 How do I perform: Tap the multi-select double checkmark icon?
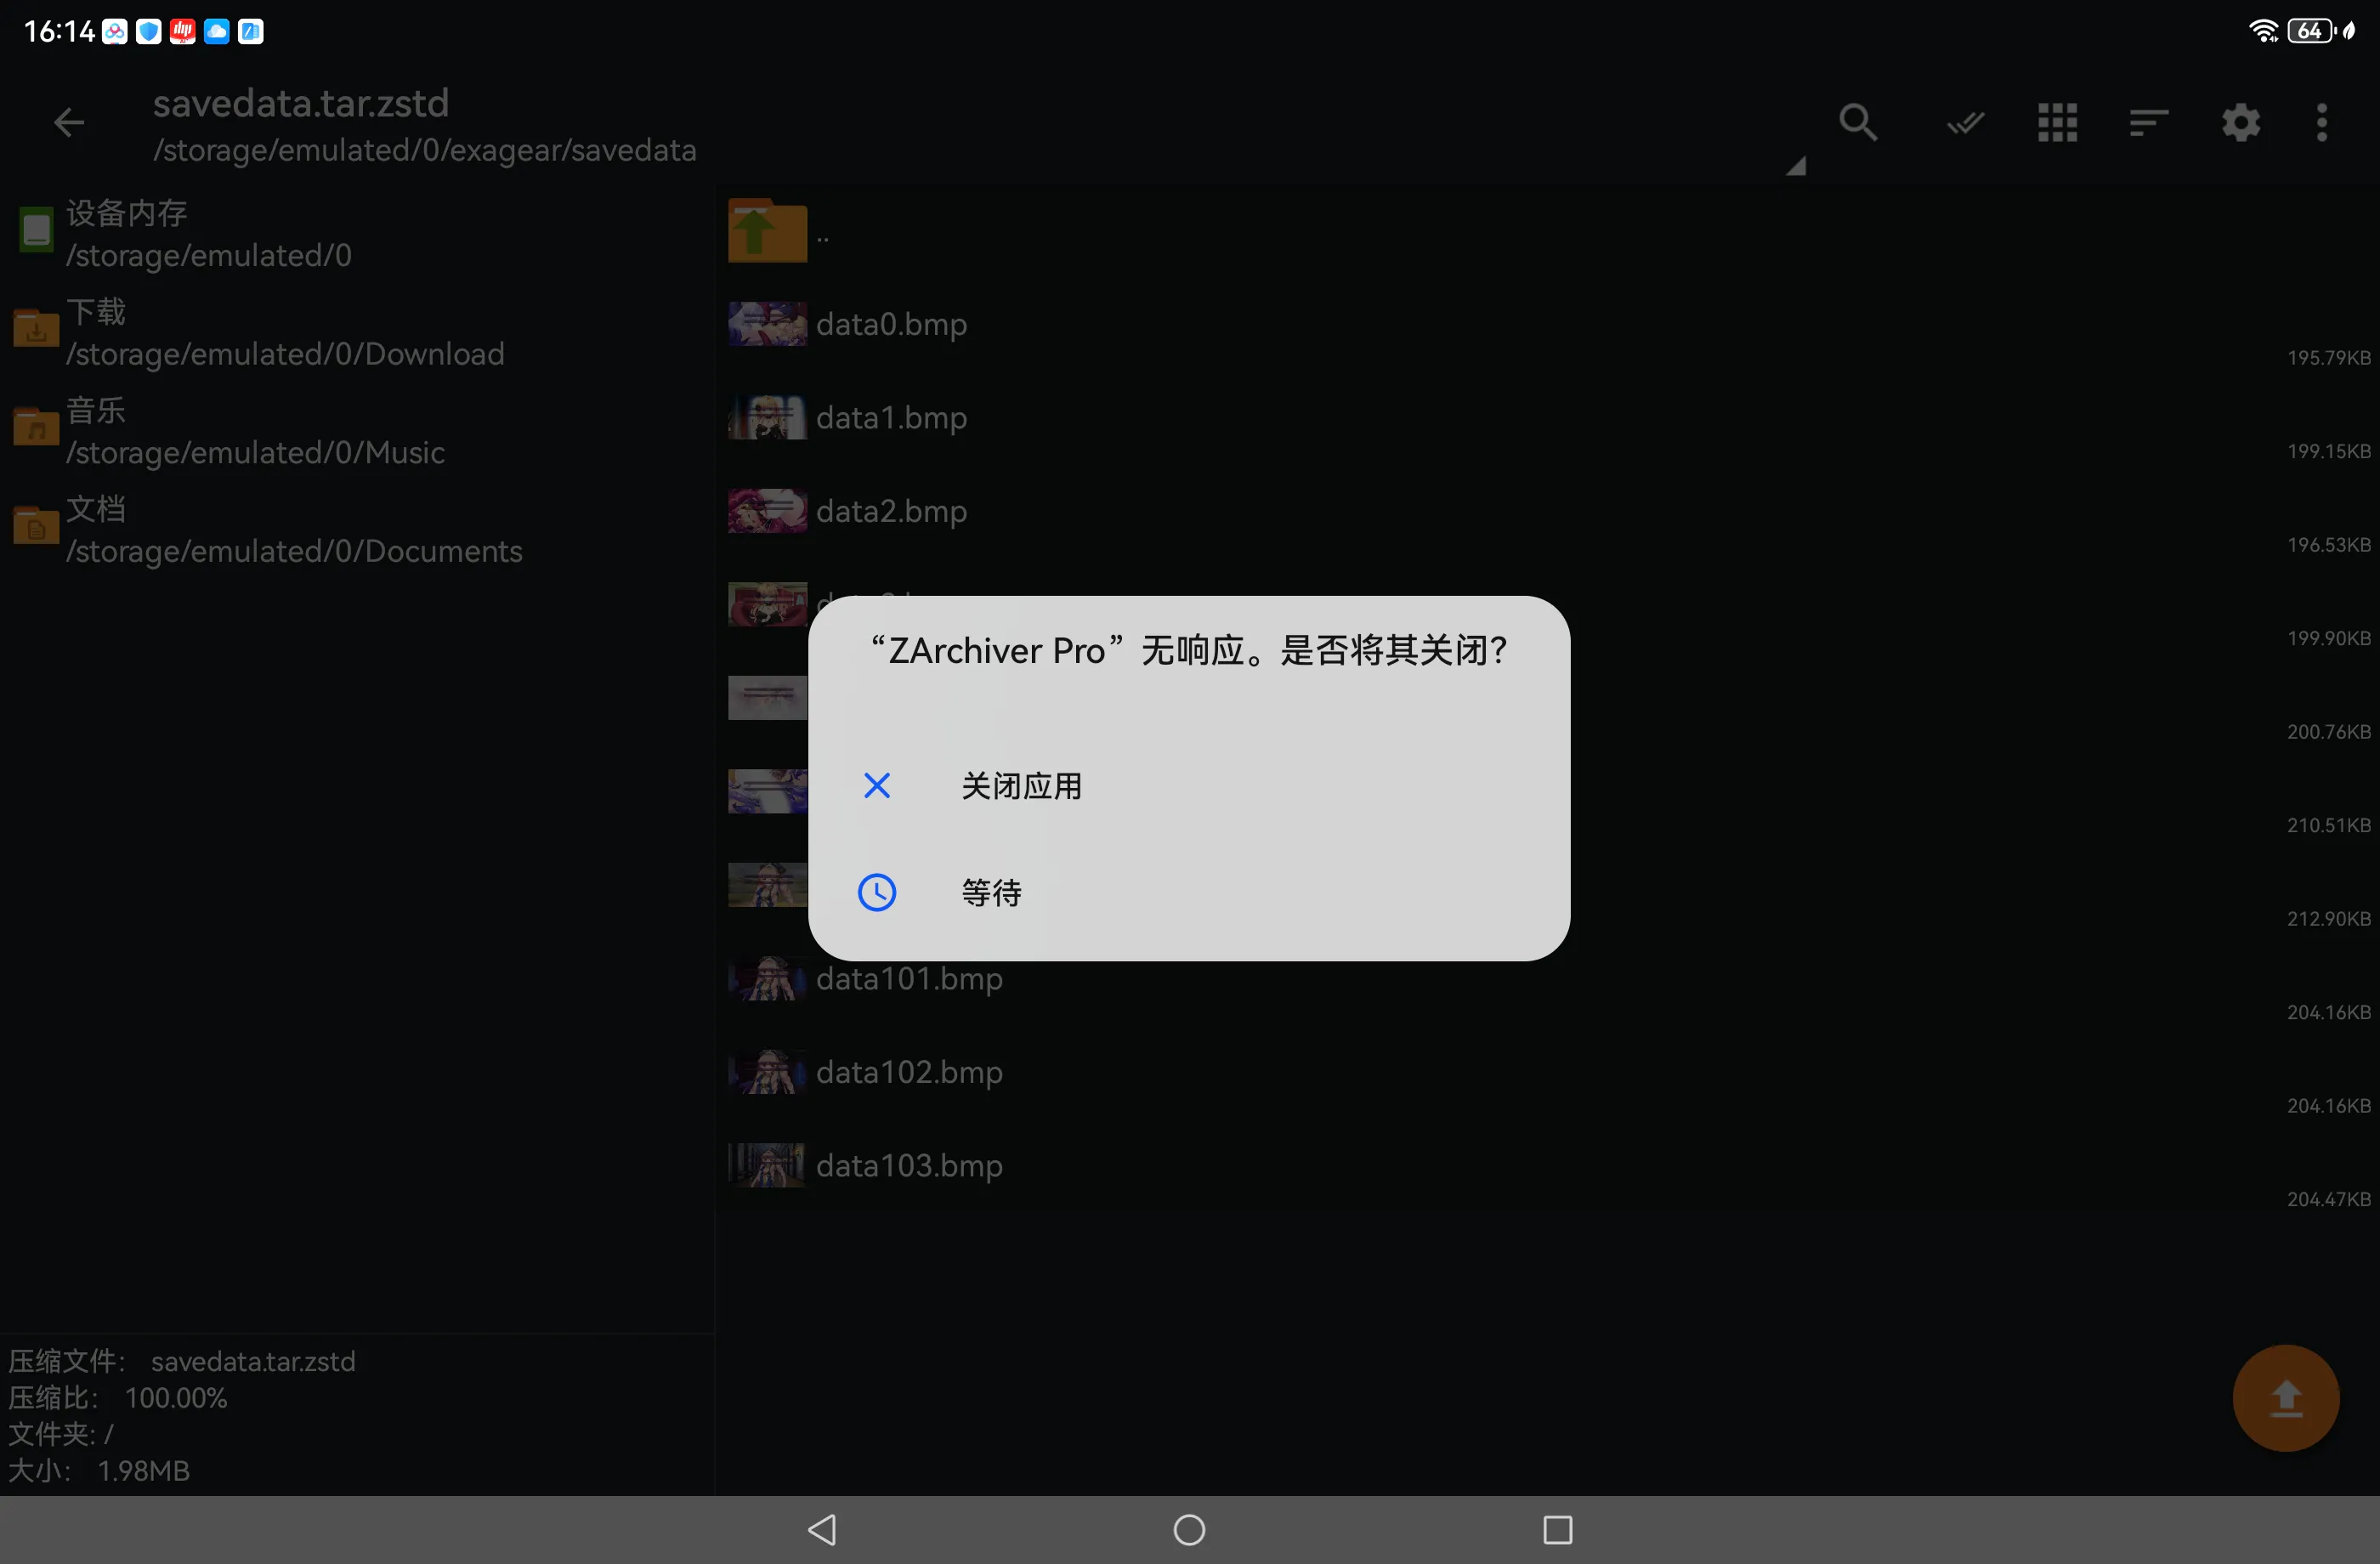[x=1965, y=123]
